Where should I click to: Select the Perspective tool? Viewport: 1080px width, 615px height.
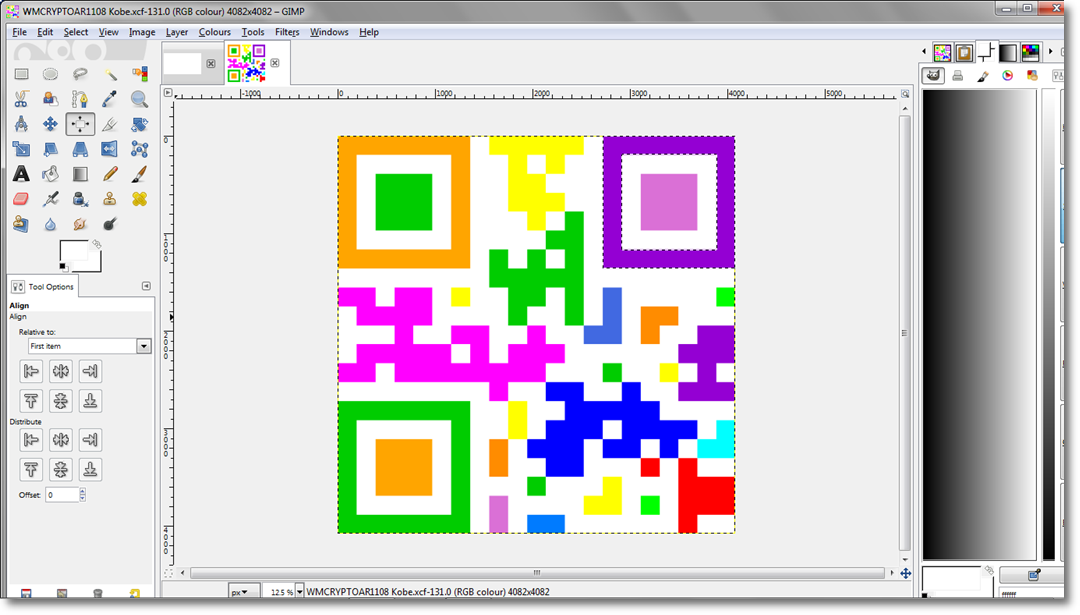pyautogui.click(x=80, y=149)
